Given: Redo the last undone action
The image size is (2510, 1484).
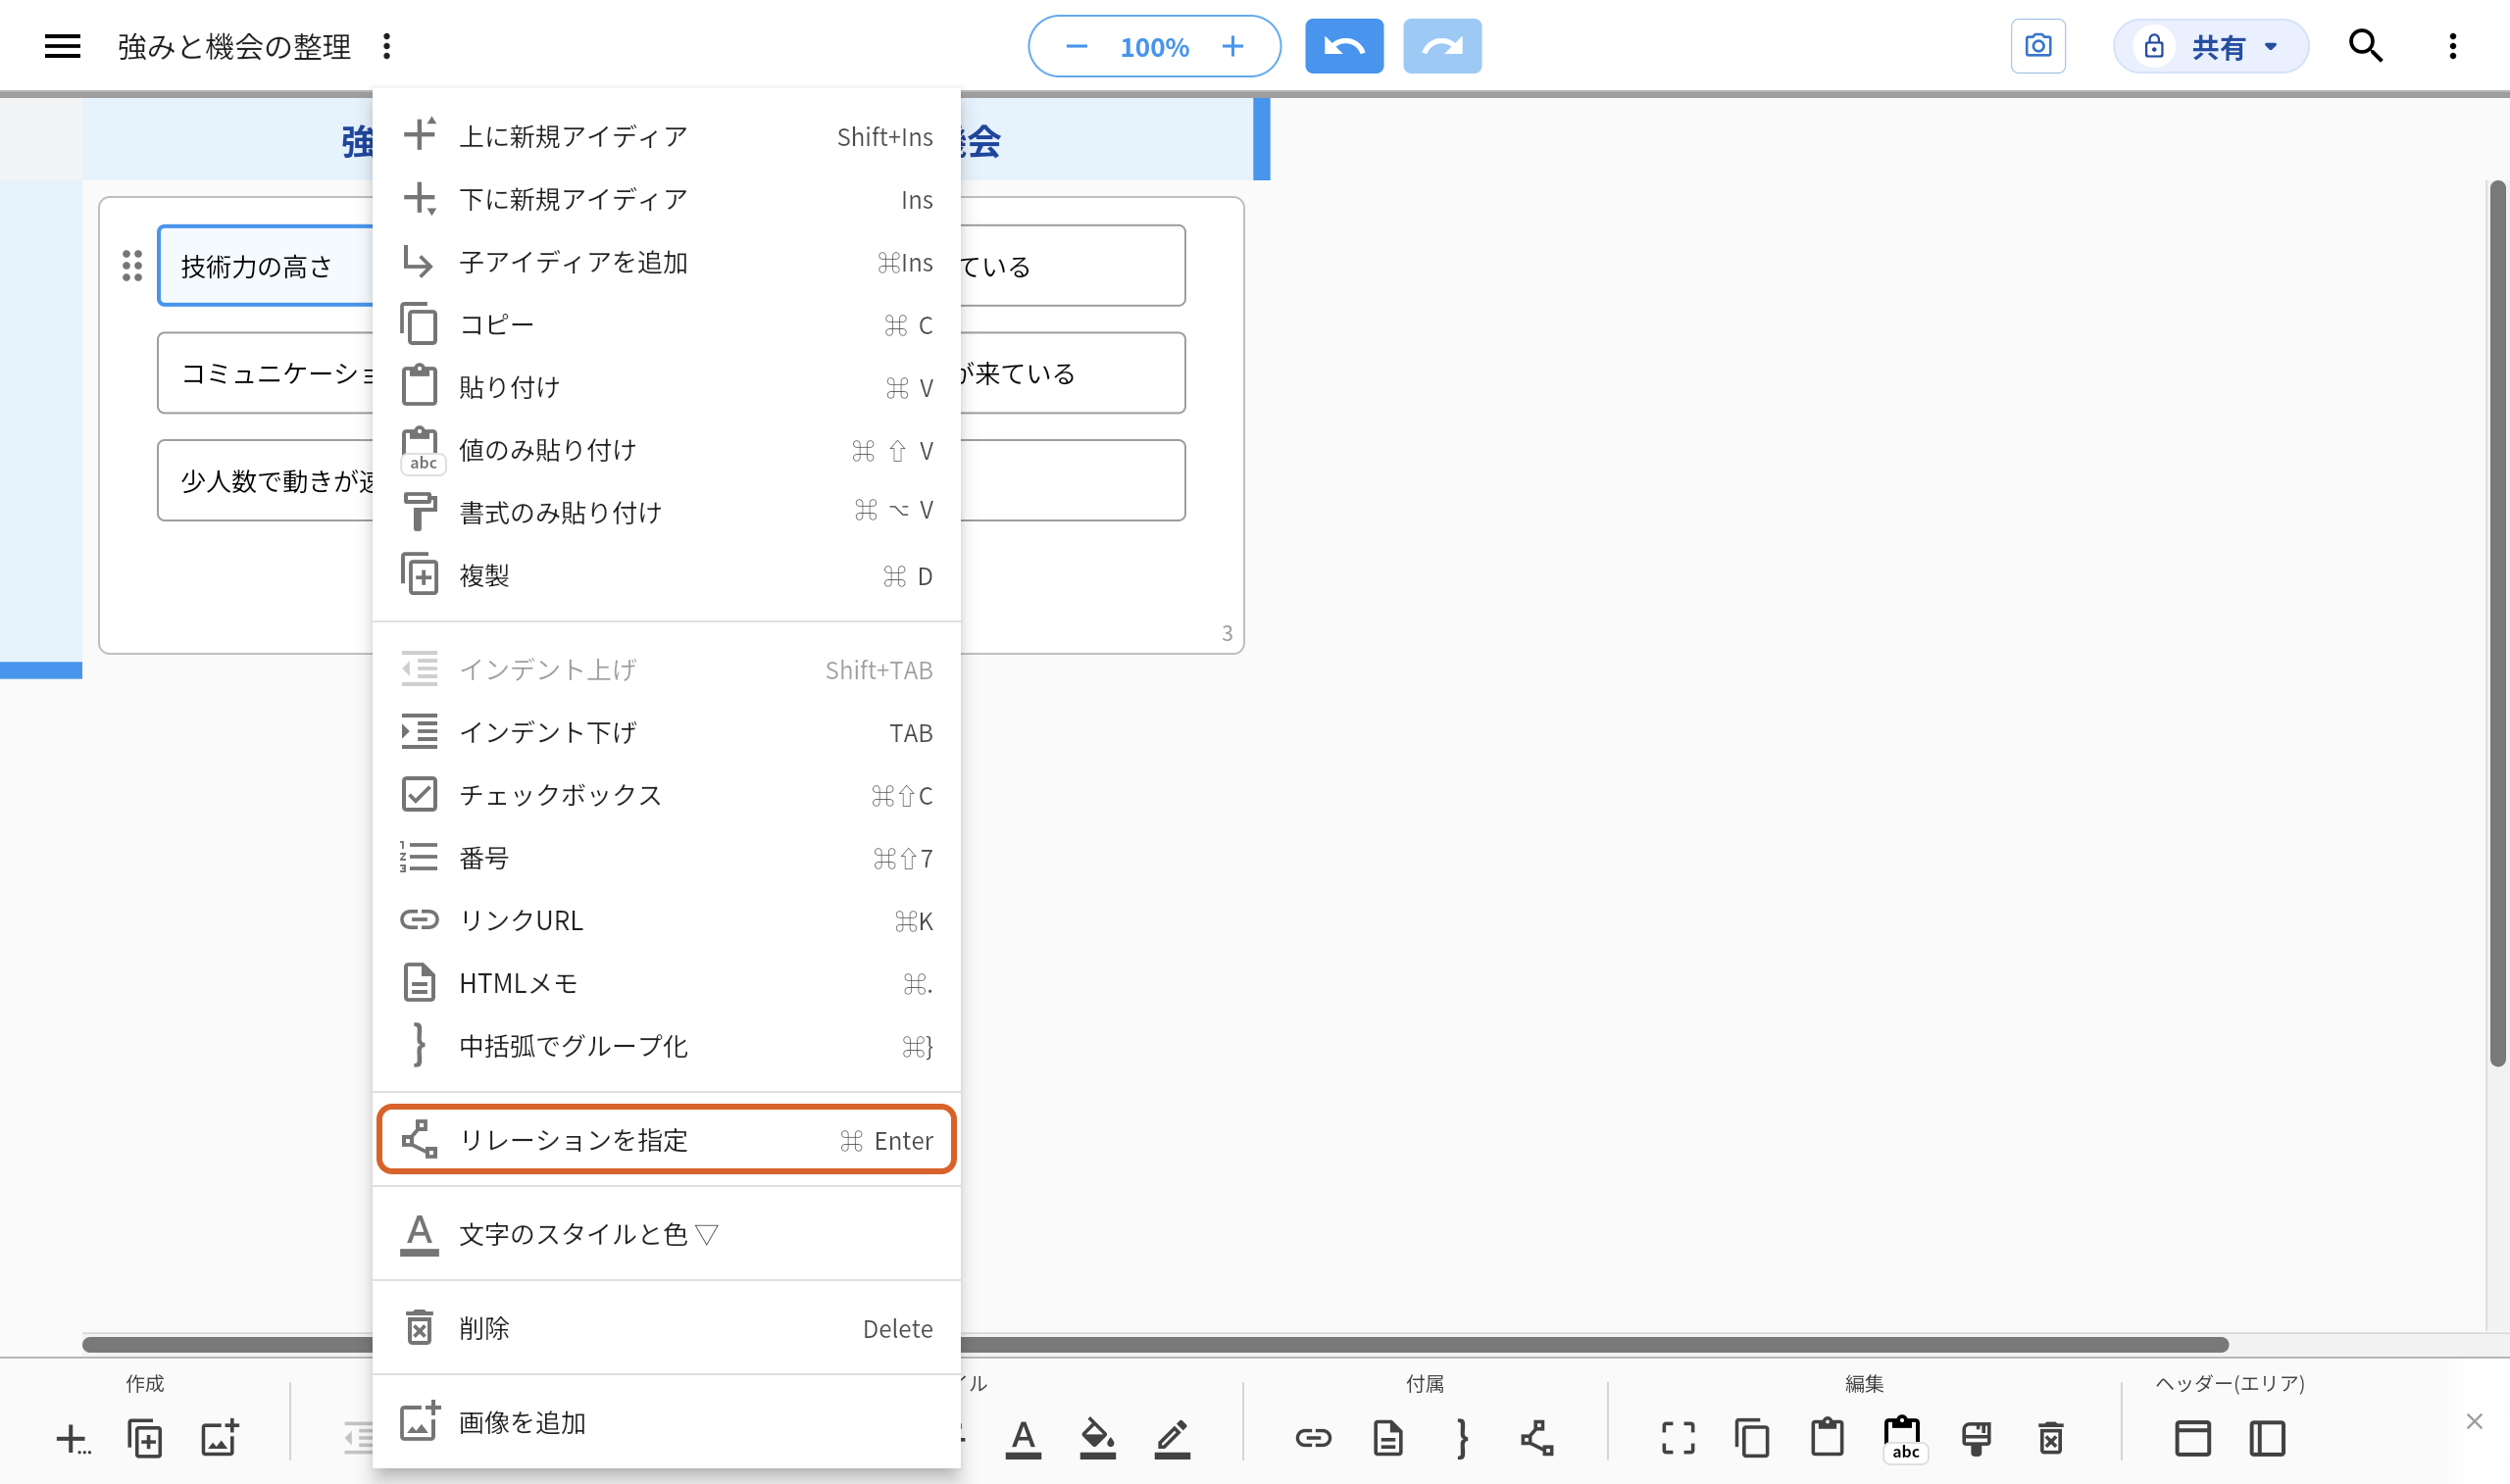Looking at the screenshot, I should (1442, 46).
